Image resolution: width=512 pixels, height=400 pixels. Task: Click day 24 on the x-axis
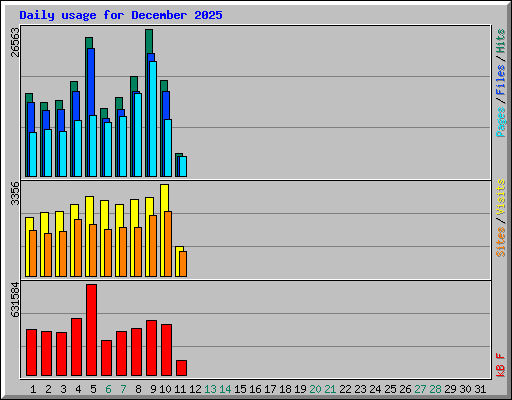(x=375, y=389)
